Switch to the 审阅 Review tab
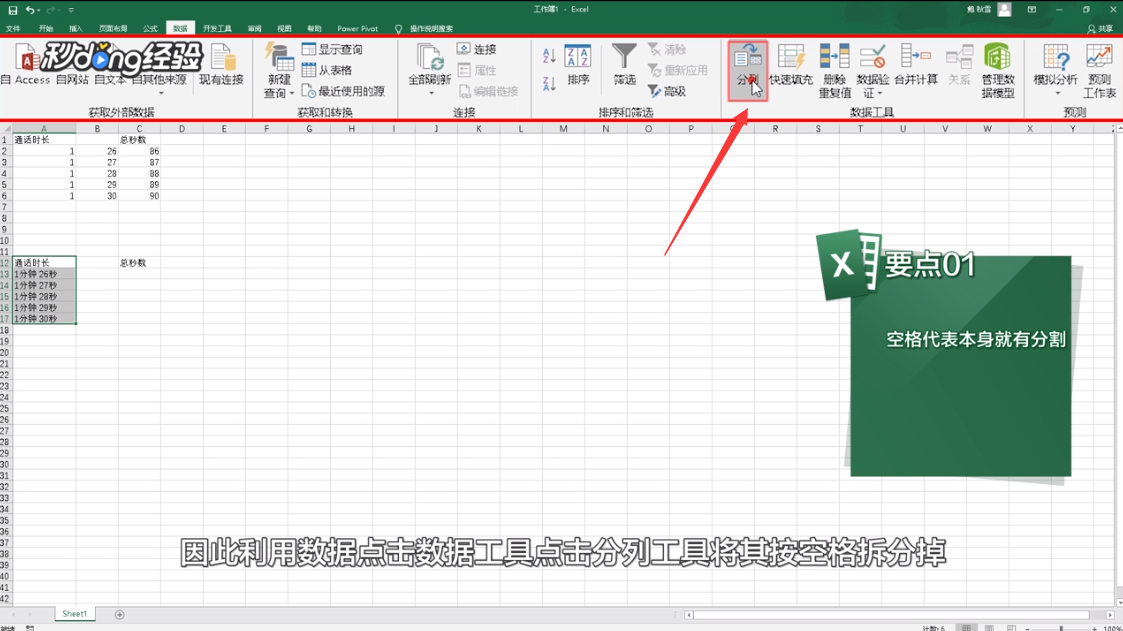This screenshot has height=631, width=1123. coord(254,29)
